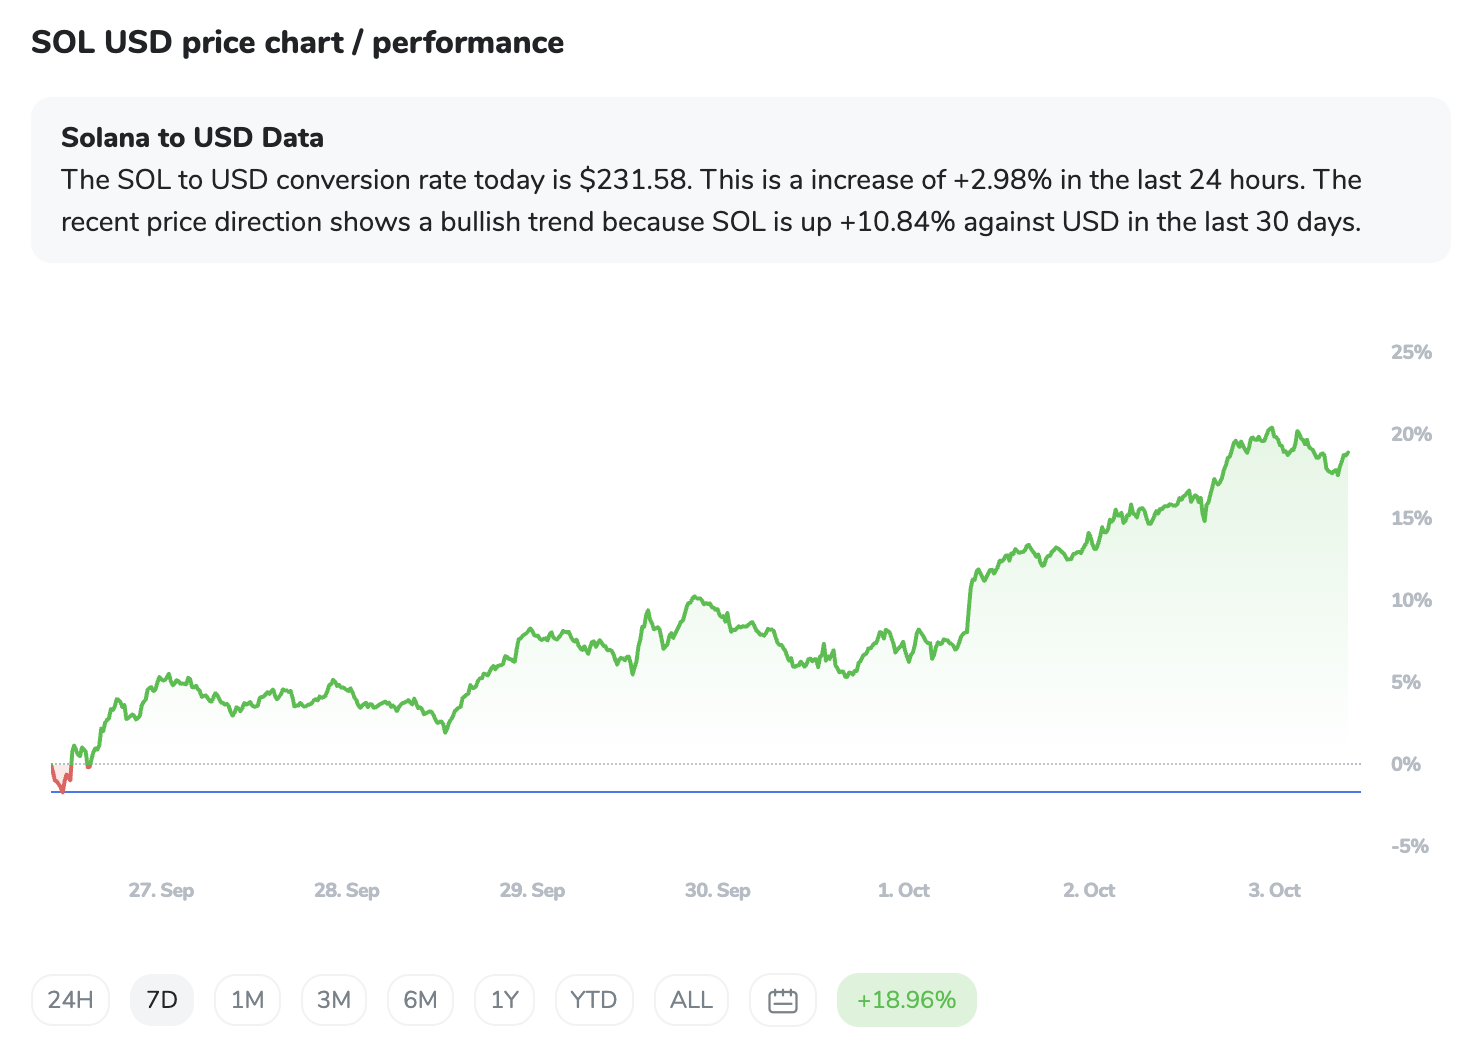The image size is (1484, 1064).
Task: Click the 27. Sep date label
Action: (x=161, y=890)
